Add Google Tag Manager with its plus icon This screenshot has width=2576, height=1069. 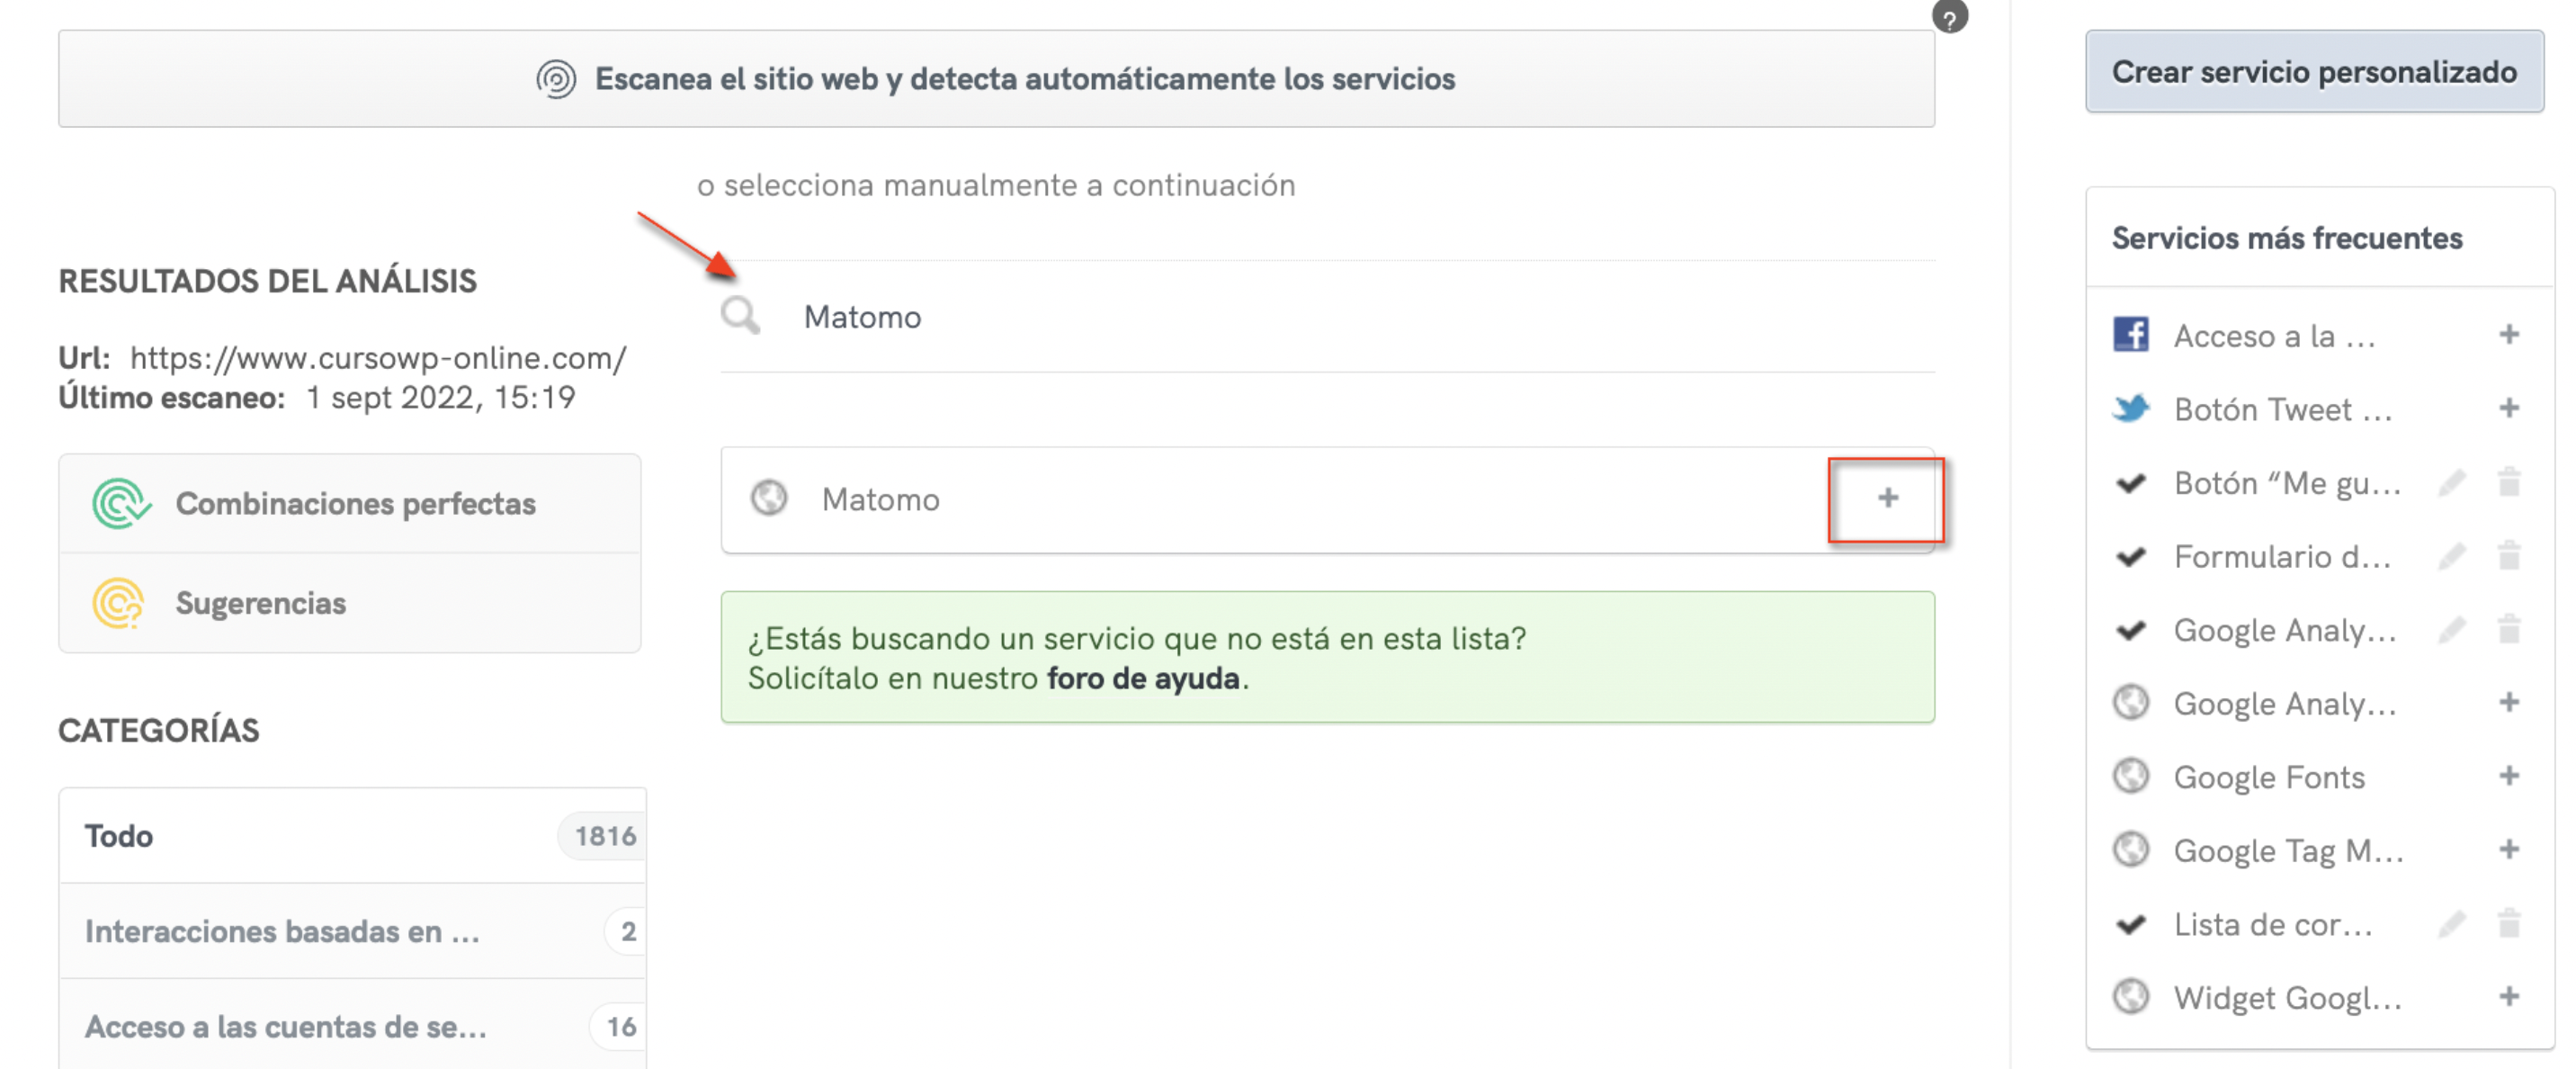(x=2512, y=849)
